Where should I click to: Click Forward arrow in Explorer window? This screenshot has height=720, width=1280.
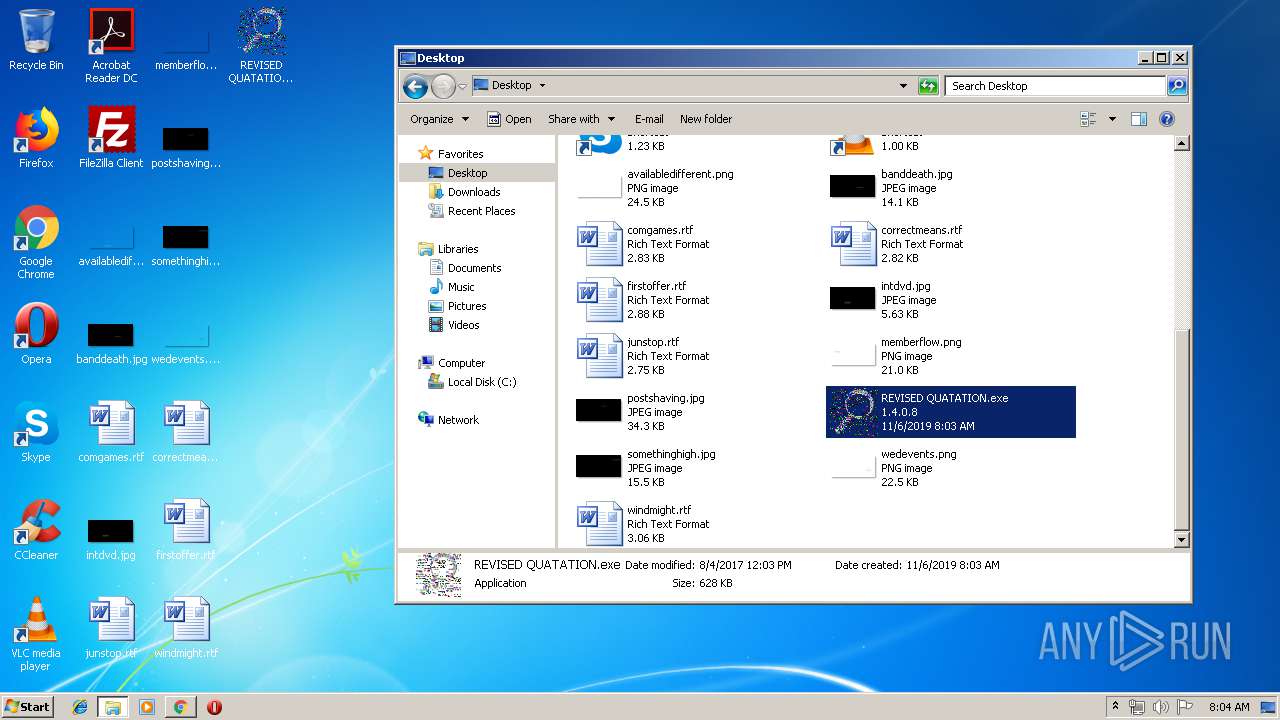[x=443, y=86]
